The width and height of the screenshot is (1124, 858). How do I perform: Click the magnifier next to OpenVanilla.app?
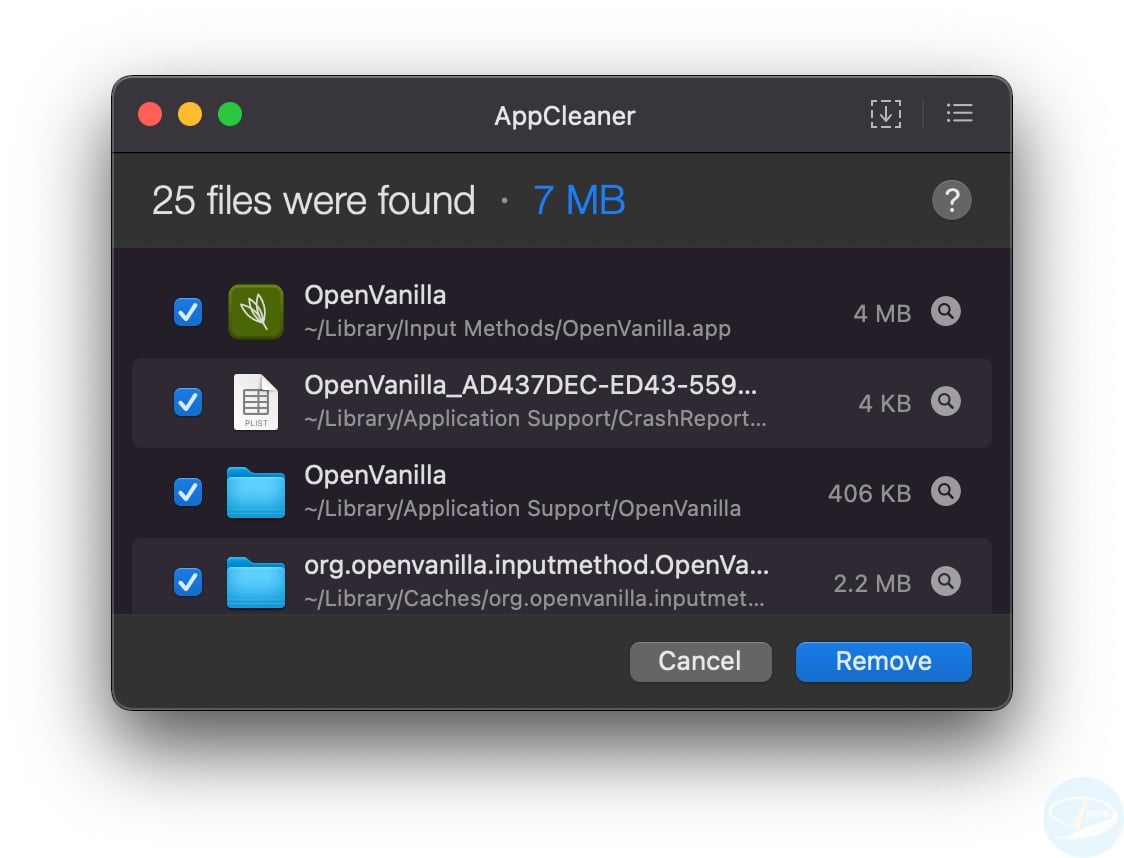click(946, 312)
